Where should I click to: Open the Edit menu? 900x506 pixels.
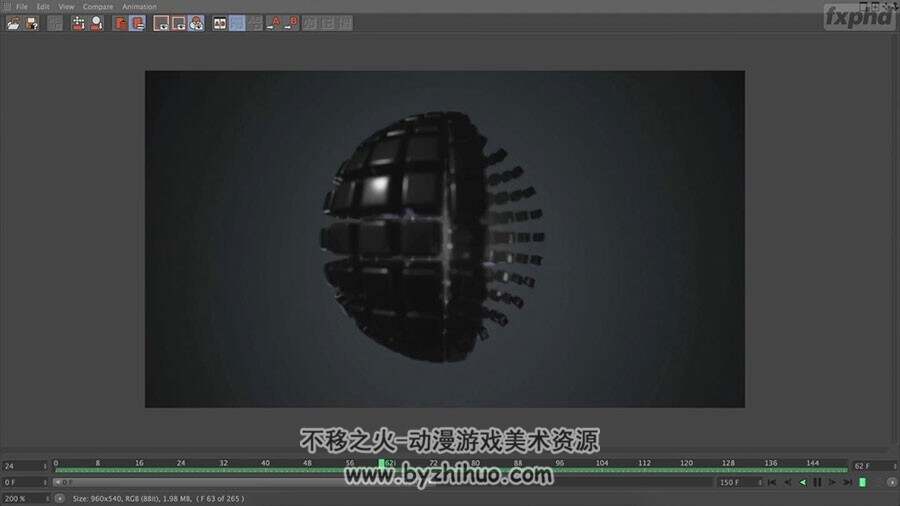tap(43, 6)
